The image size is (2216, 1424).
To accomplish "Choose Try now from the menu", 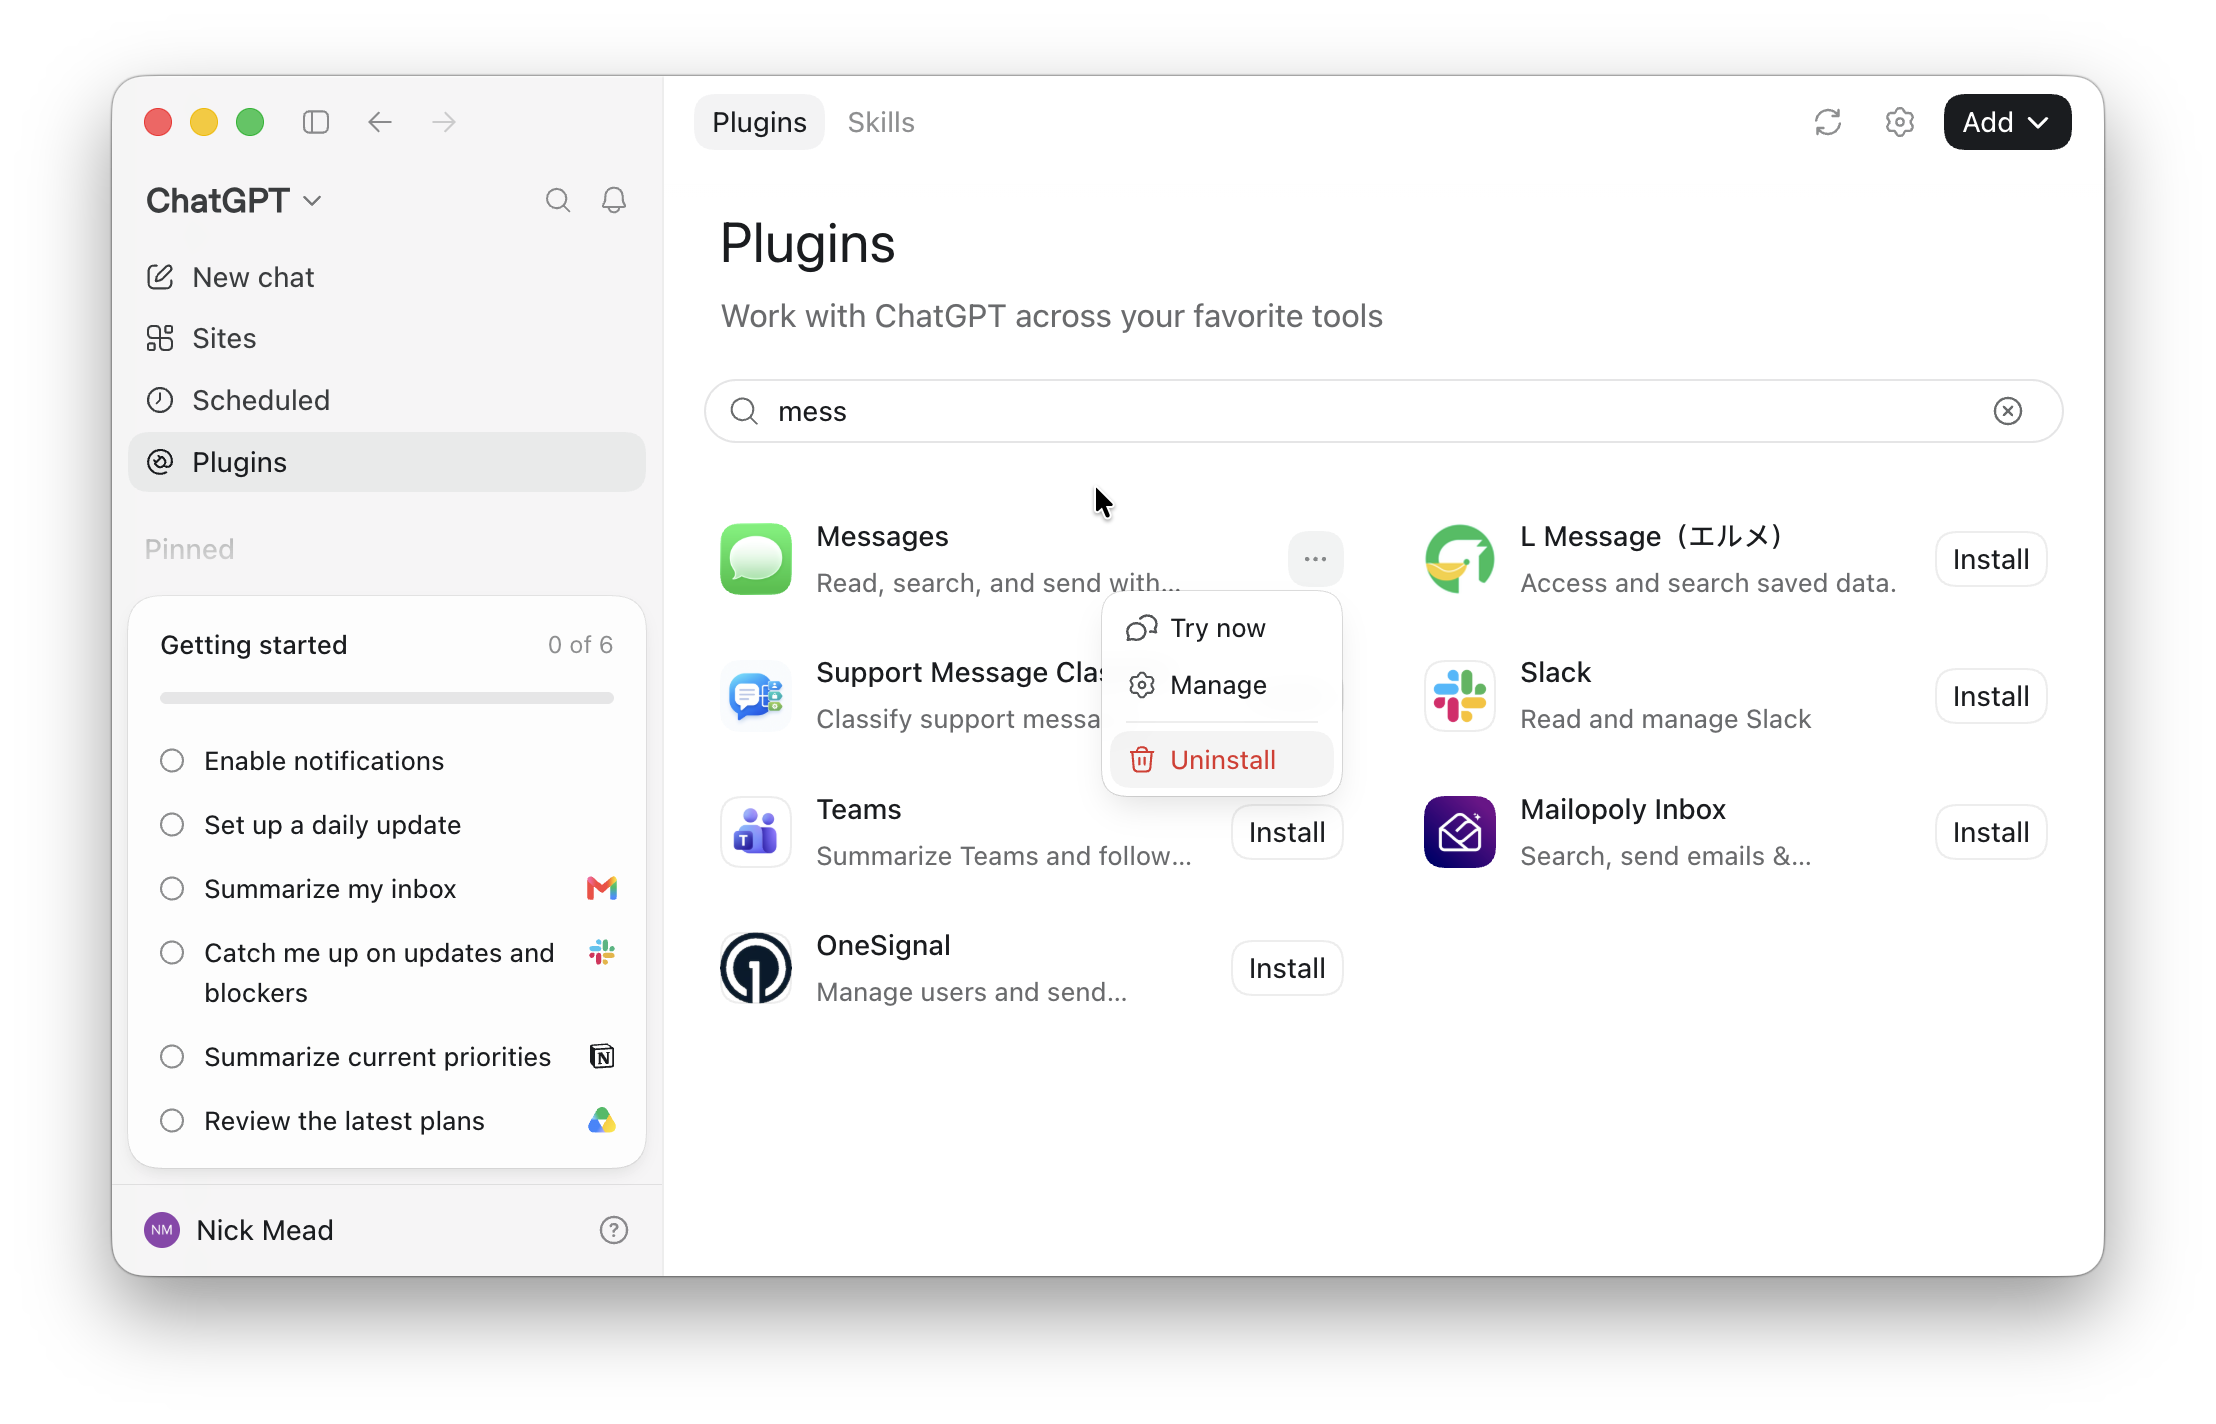I will 1221,628.
